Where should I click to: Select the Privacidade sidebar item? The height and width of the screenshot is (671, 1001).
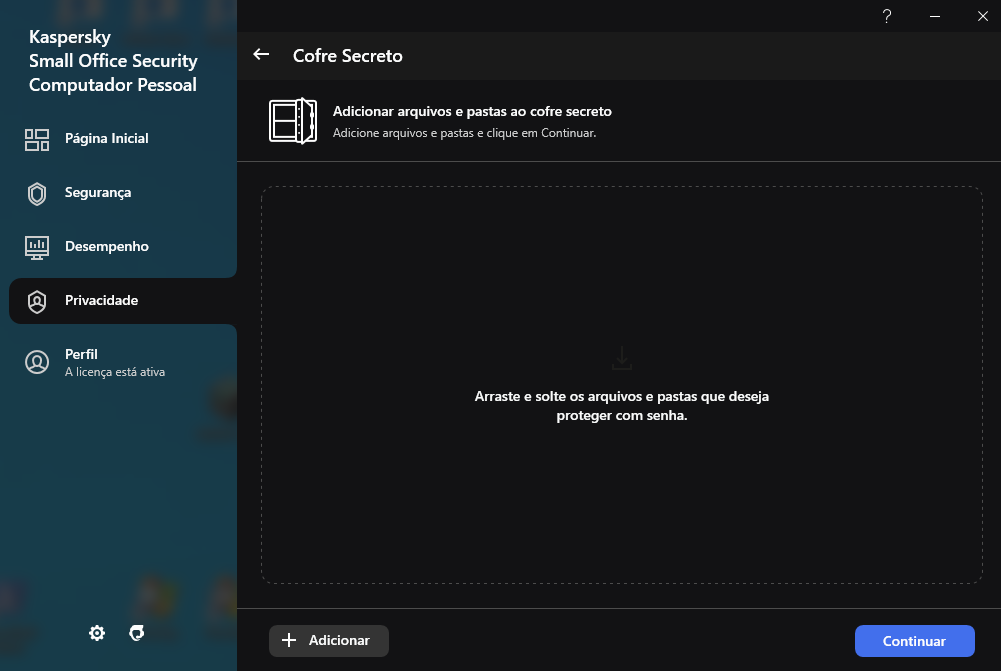(x=102, y=301)
